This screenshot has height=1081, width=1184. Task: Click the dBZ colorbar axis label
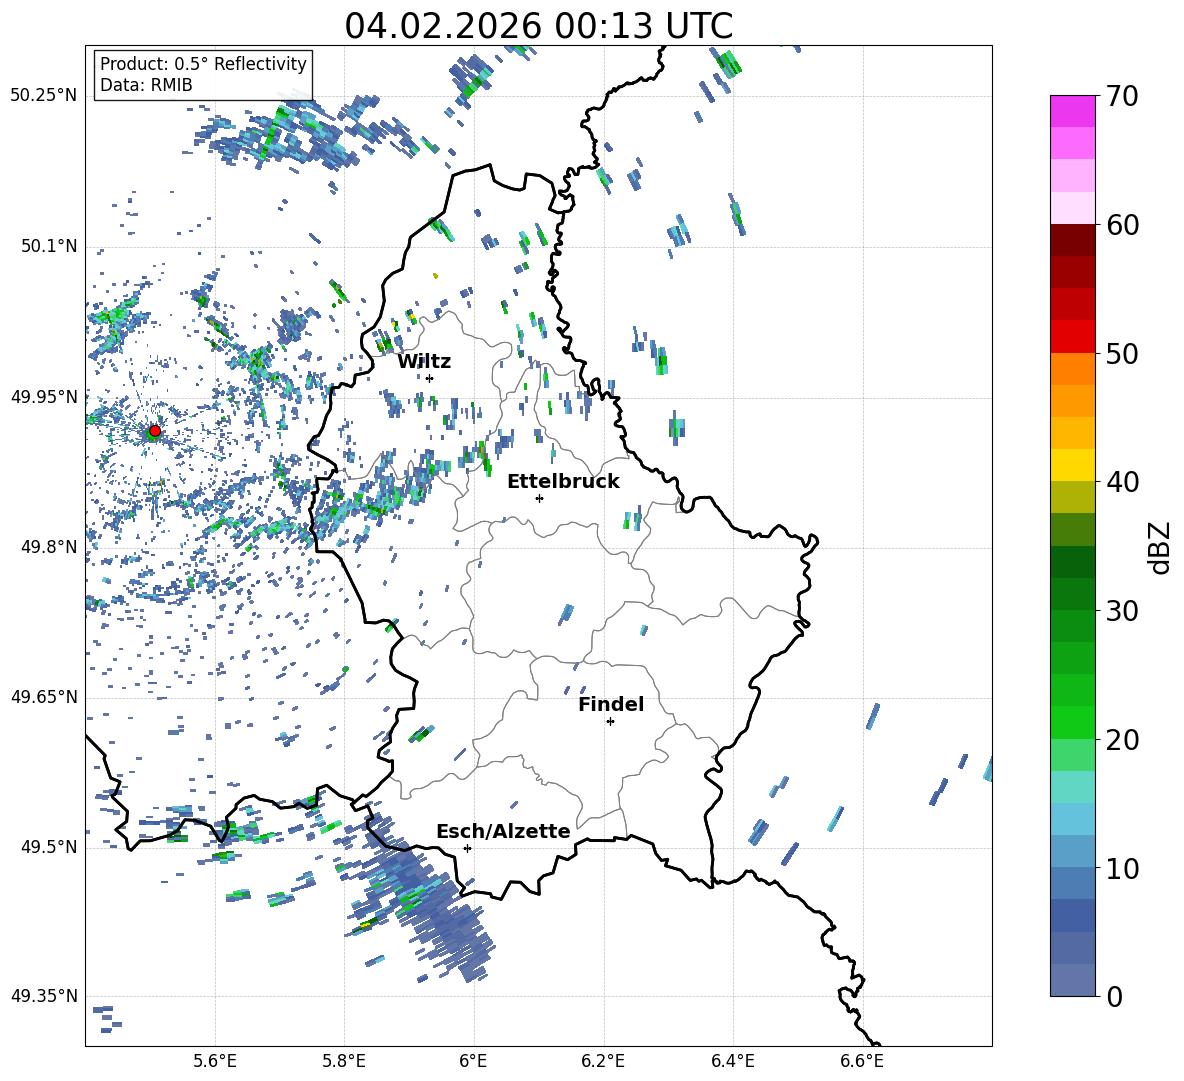(x=1159, y=547)
